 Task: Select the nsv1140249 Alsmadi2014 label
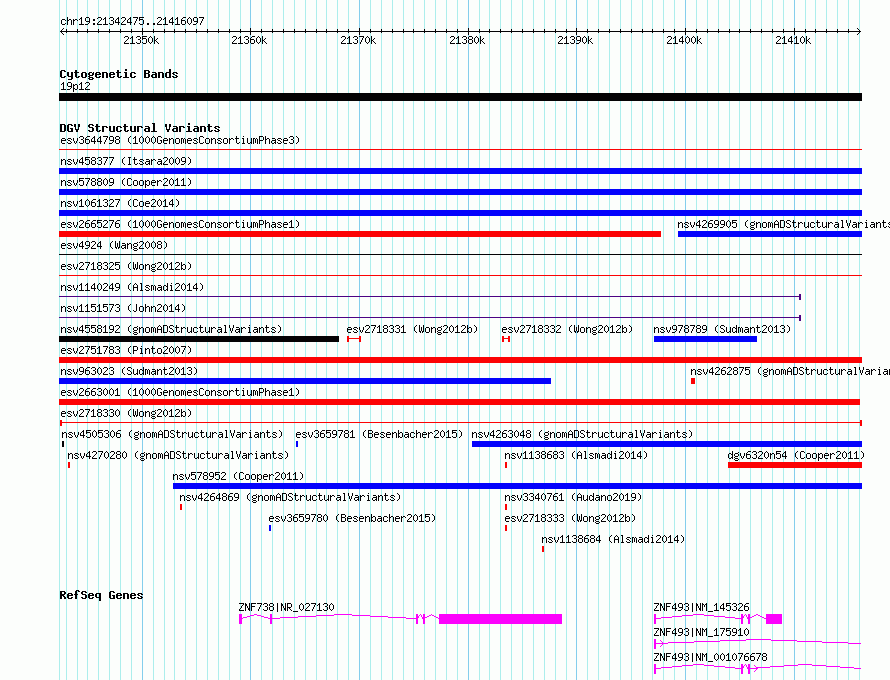tap(132, 287)
